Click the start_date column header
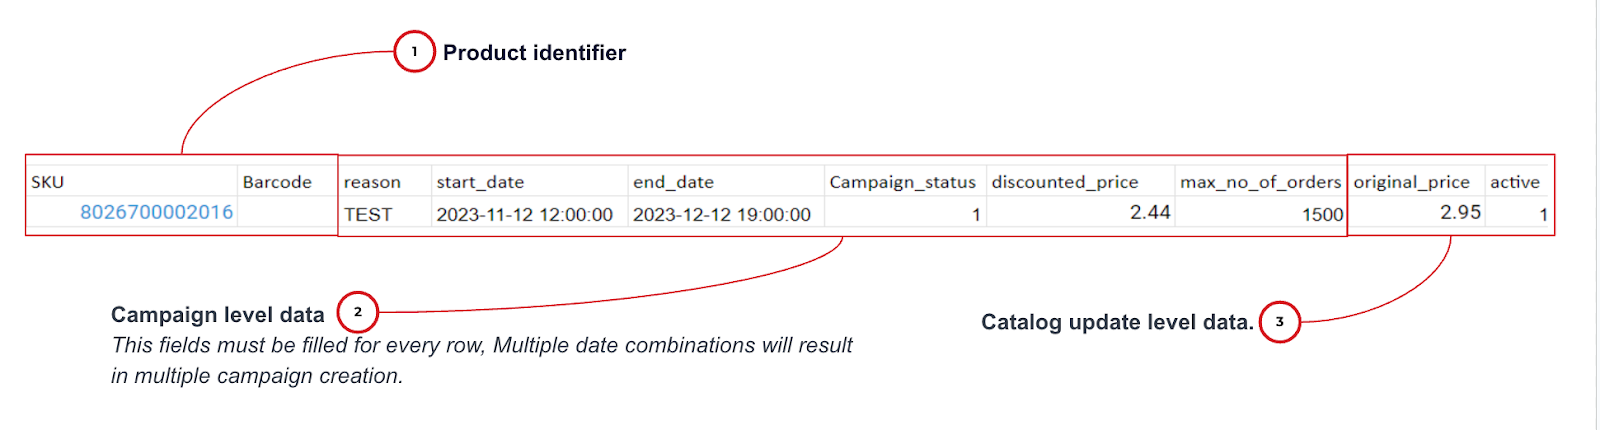Screen dimensions: 1600x430 480,182
